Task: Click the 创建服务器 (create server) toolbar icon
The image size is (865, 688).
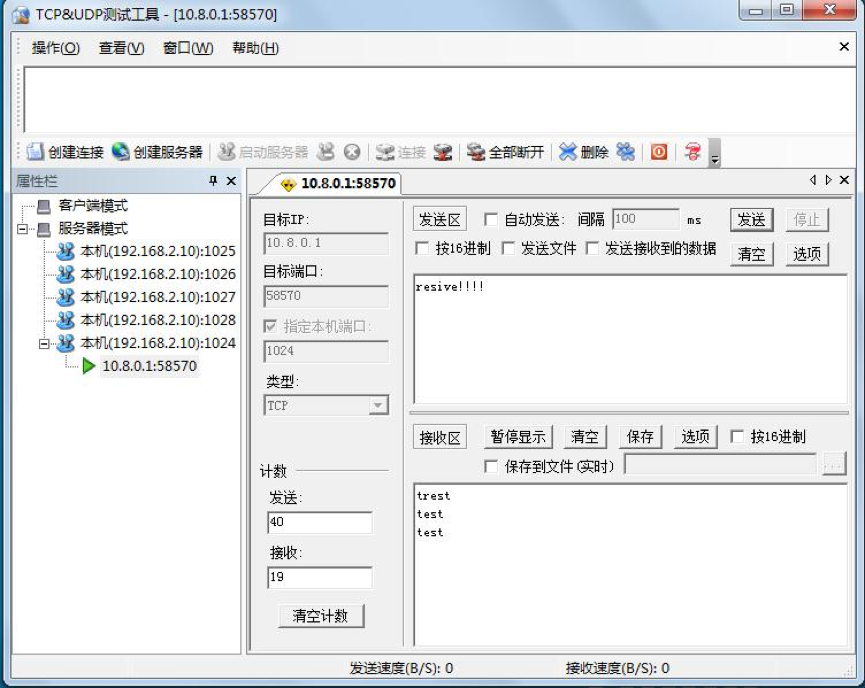Action: pos(157,152)
